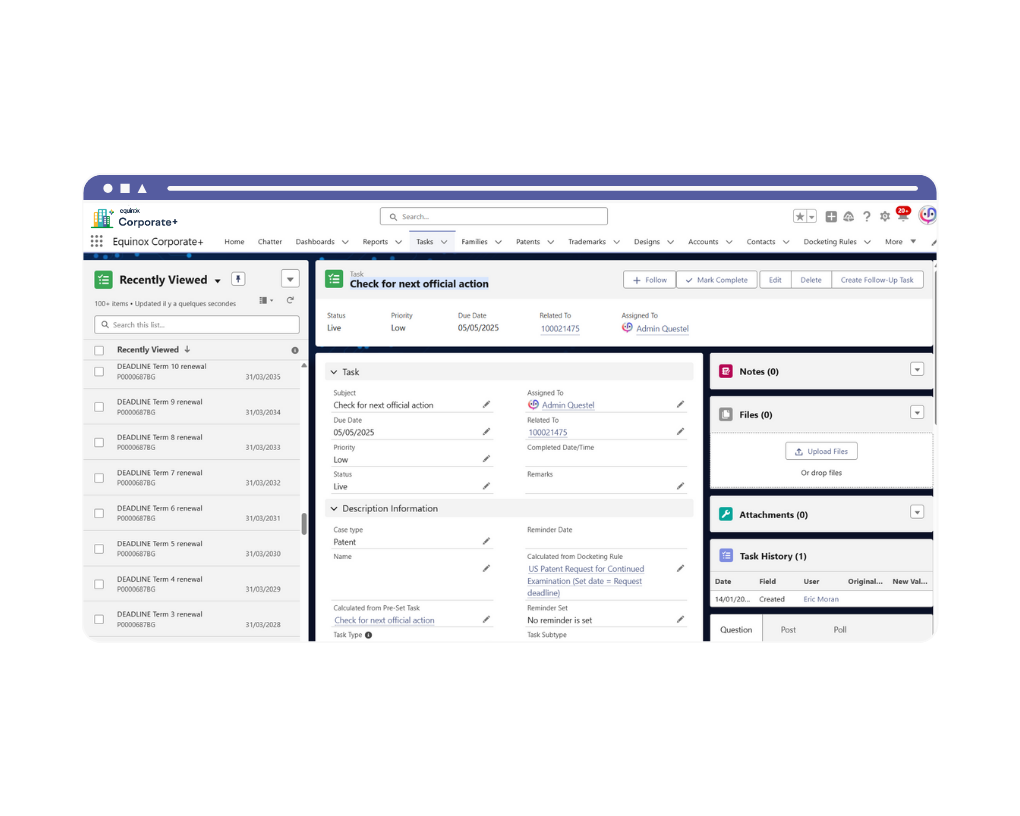Image resolution: width=1020 pixels, height=816 pixels.
Task: Open the Patents tab menu
Action: pos(551,241)
